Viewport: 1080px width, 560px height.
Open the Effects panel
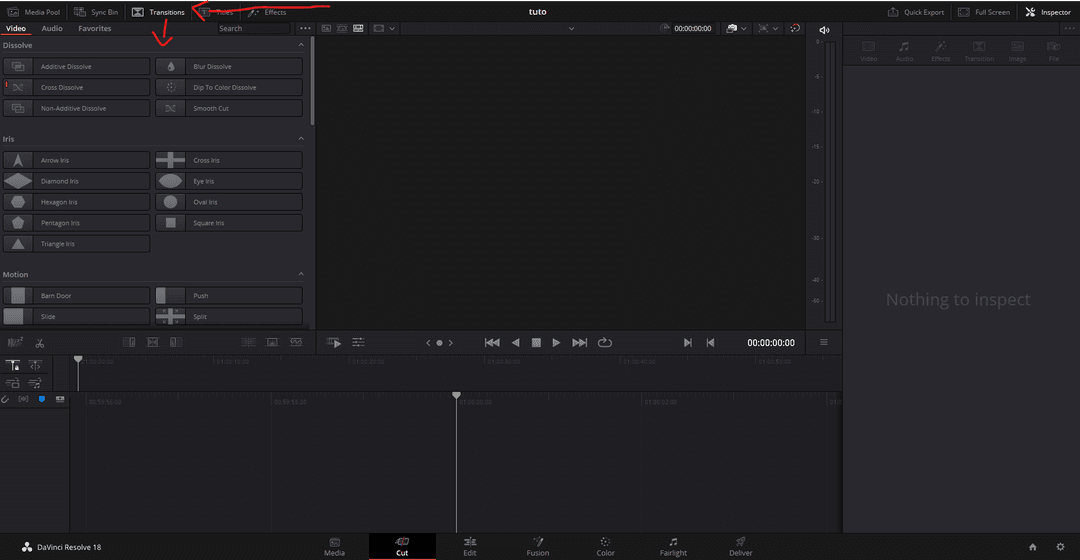point(267,12)
